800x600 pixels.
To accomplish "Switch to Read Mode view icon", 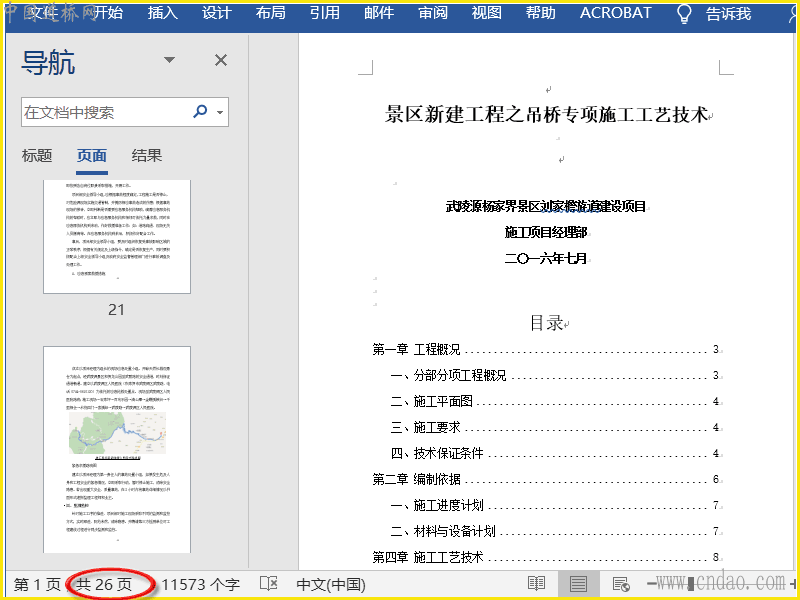I will 536,584.
